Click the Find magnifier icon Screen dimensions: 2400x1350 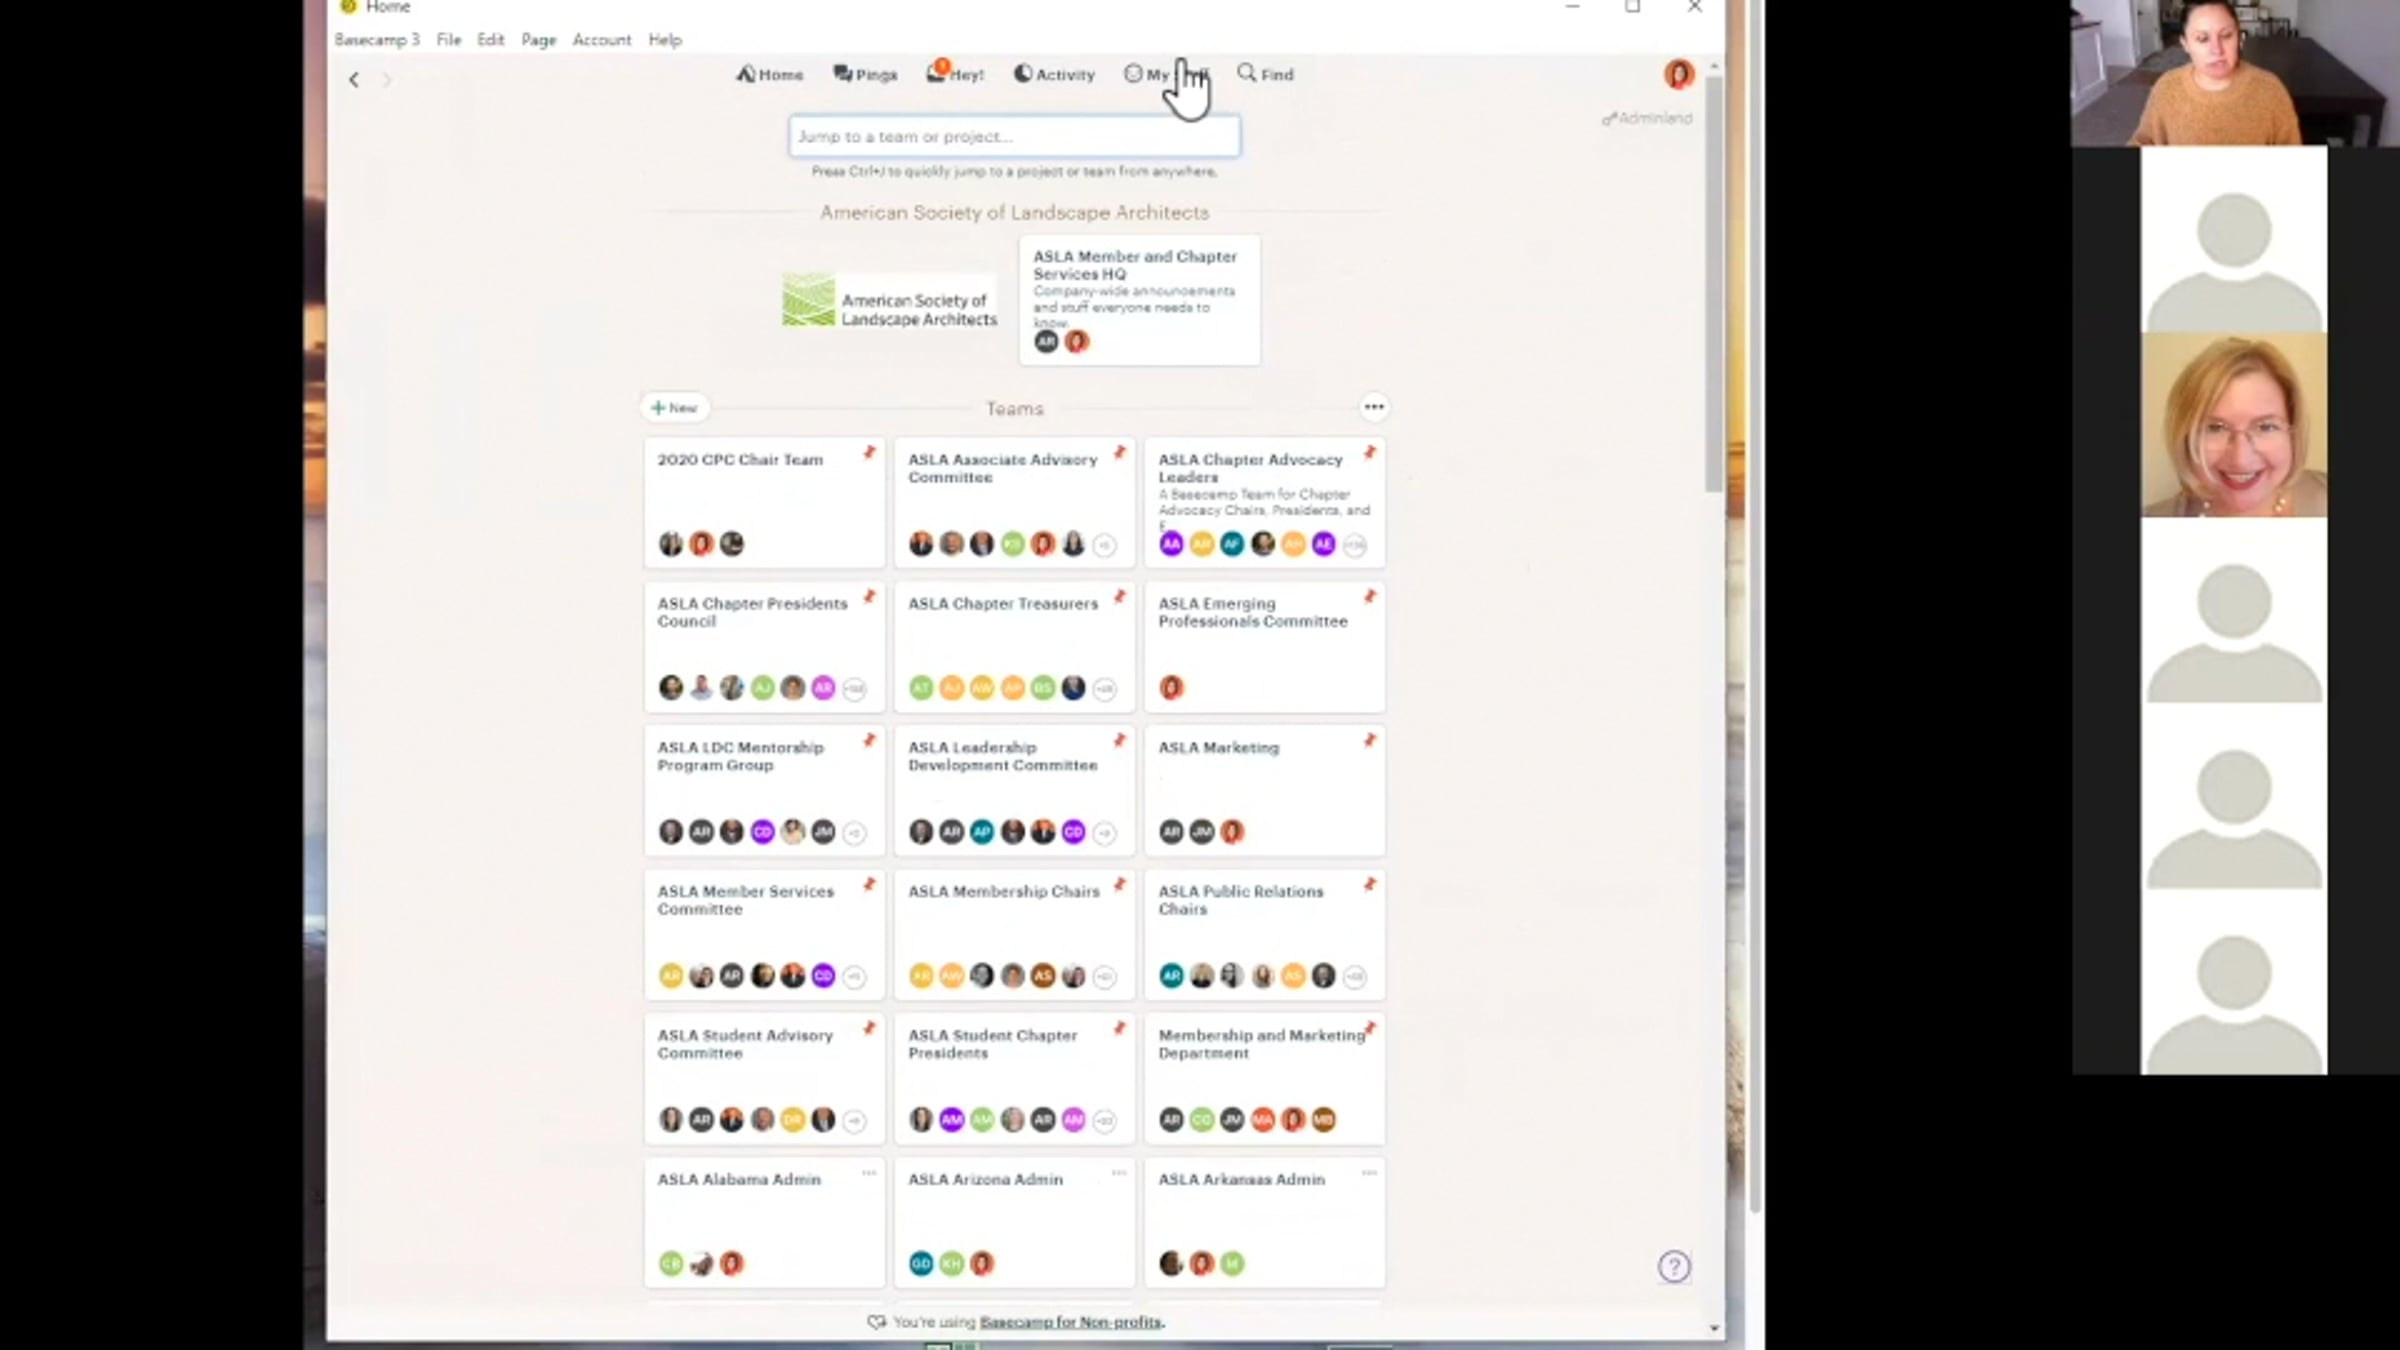click(x=1246, y=73)
